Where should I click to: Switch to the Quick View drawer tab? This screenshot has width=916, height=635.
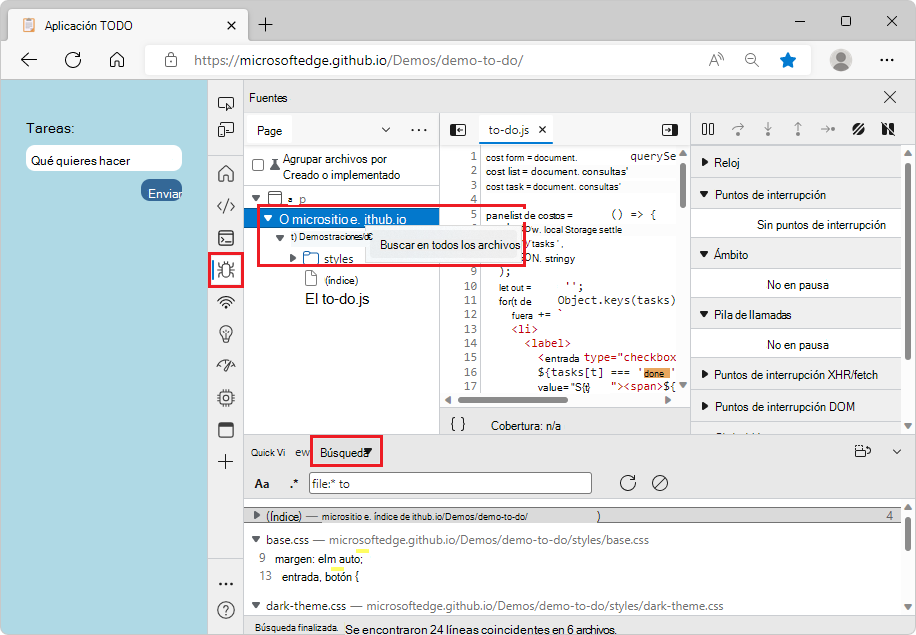click(279, 453)
